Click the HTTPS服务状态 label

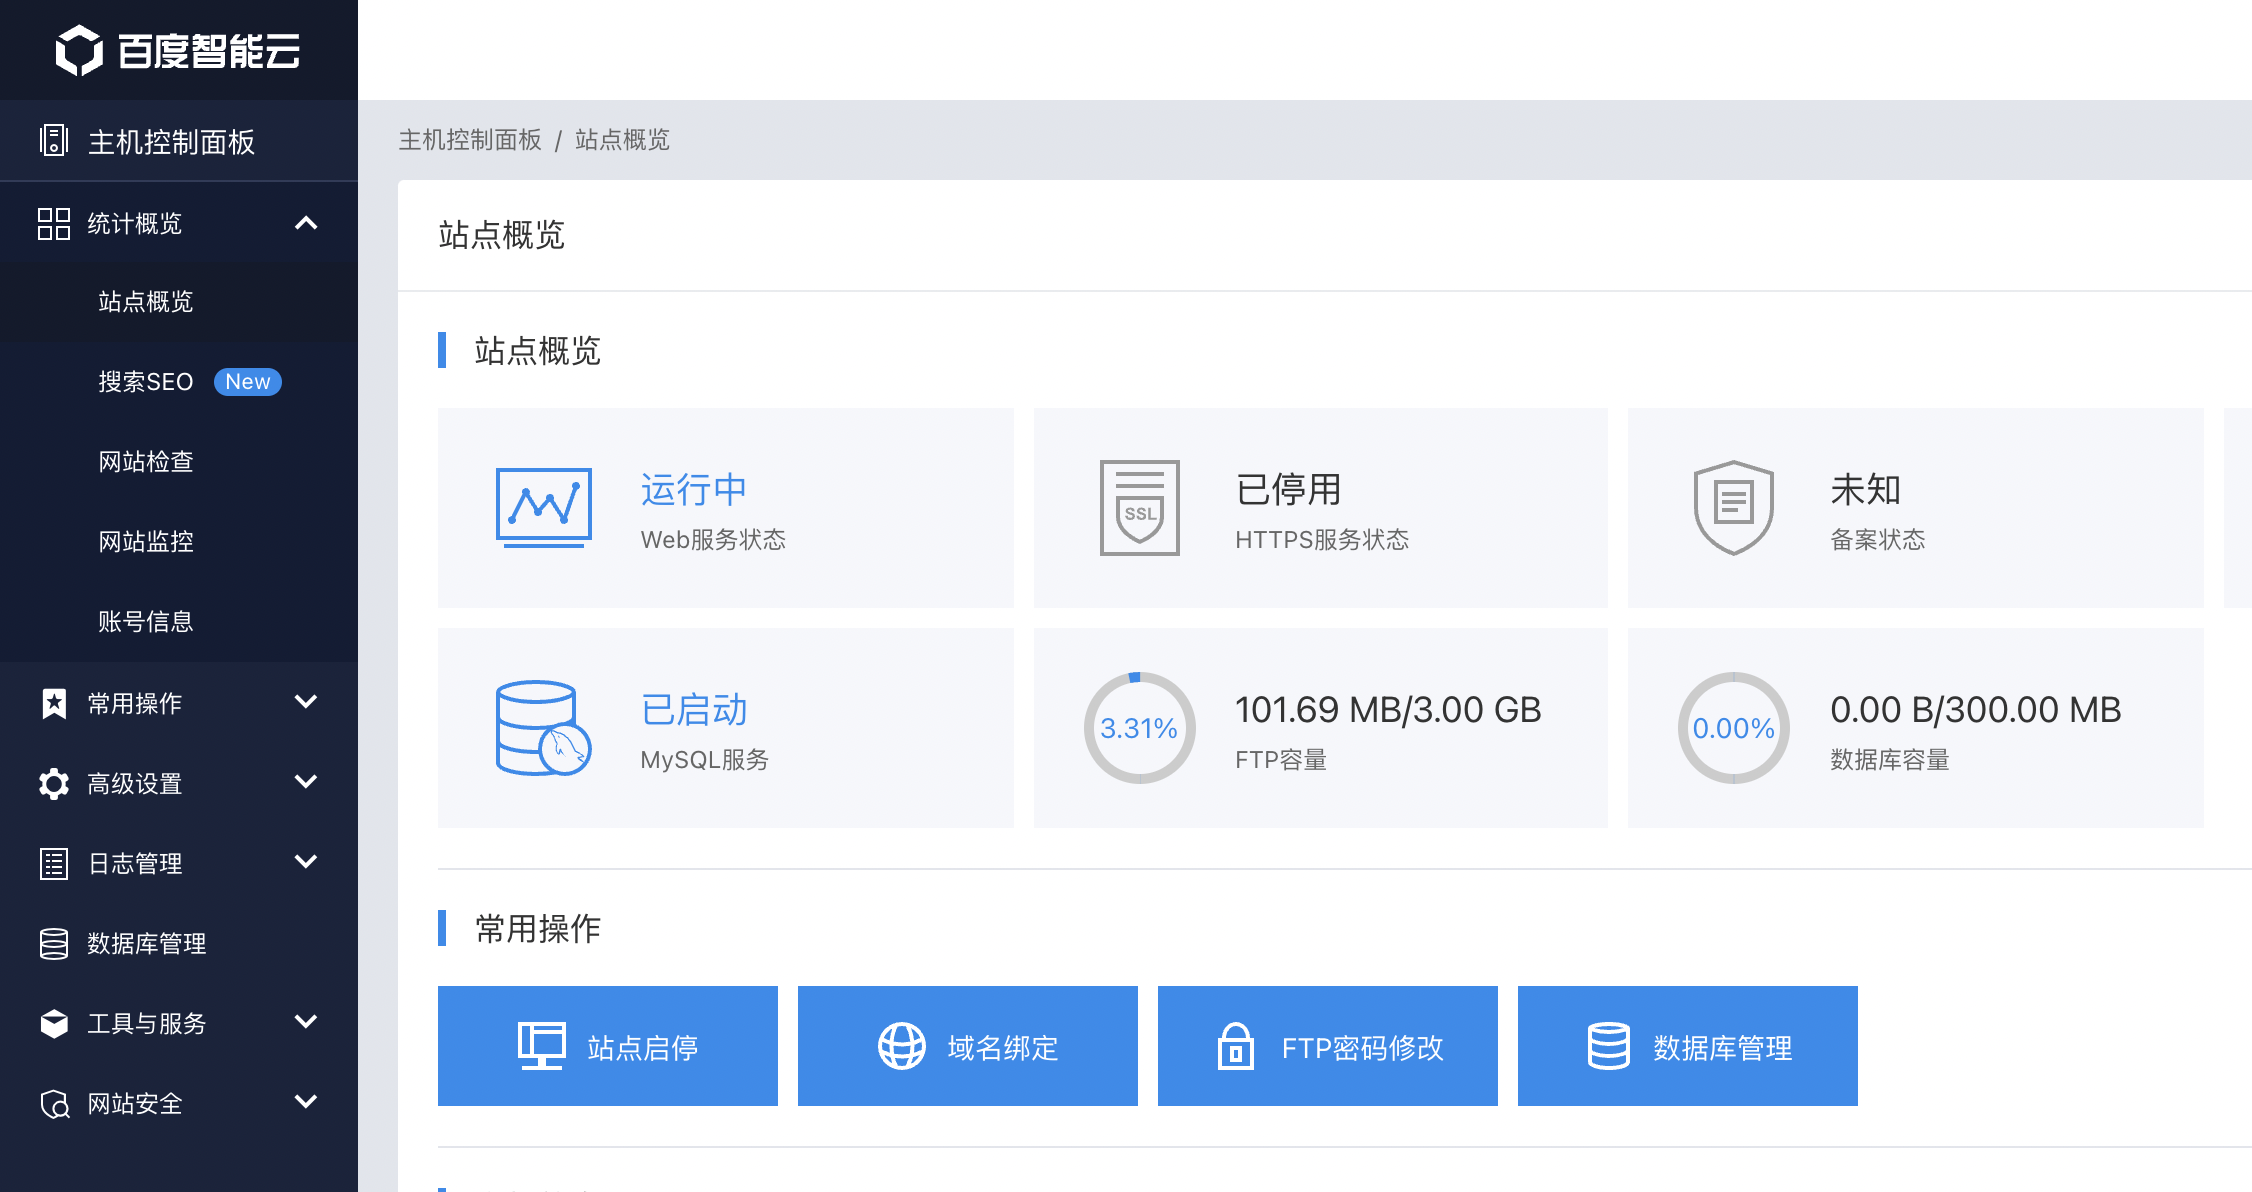1322,540
